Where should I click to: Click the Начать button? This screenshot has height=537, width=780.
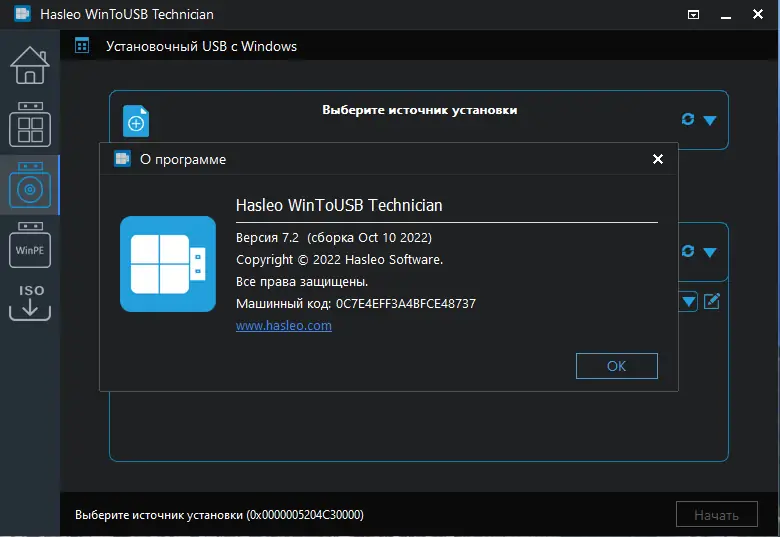[716, 515]
